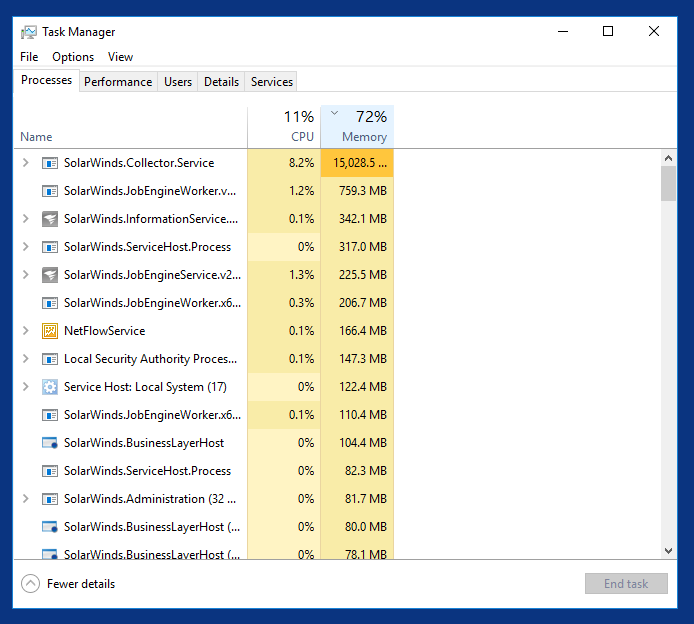694x624 pixels.
Task: Click the icon of SolarWinds.ServiceHost.Process 82.3 MB
Action: click(50, 471)
